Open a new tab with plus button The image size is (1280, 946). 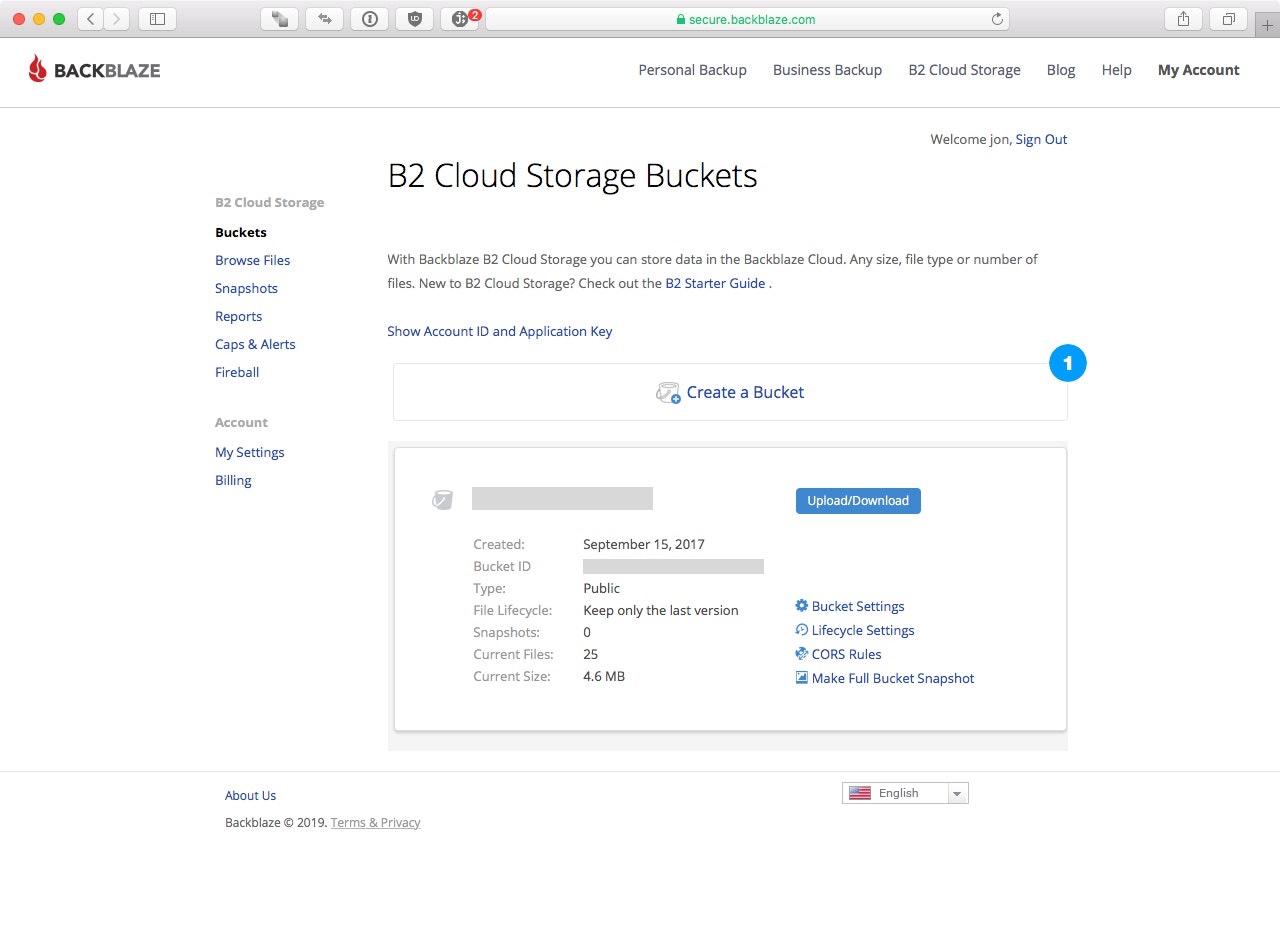click(x=1267, y=25)
